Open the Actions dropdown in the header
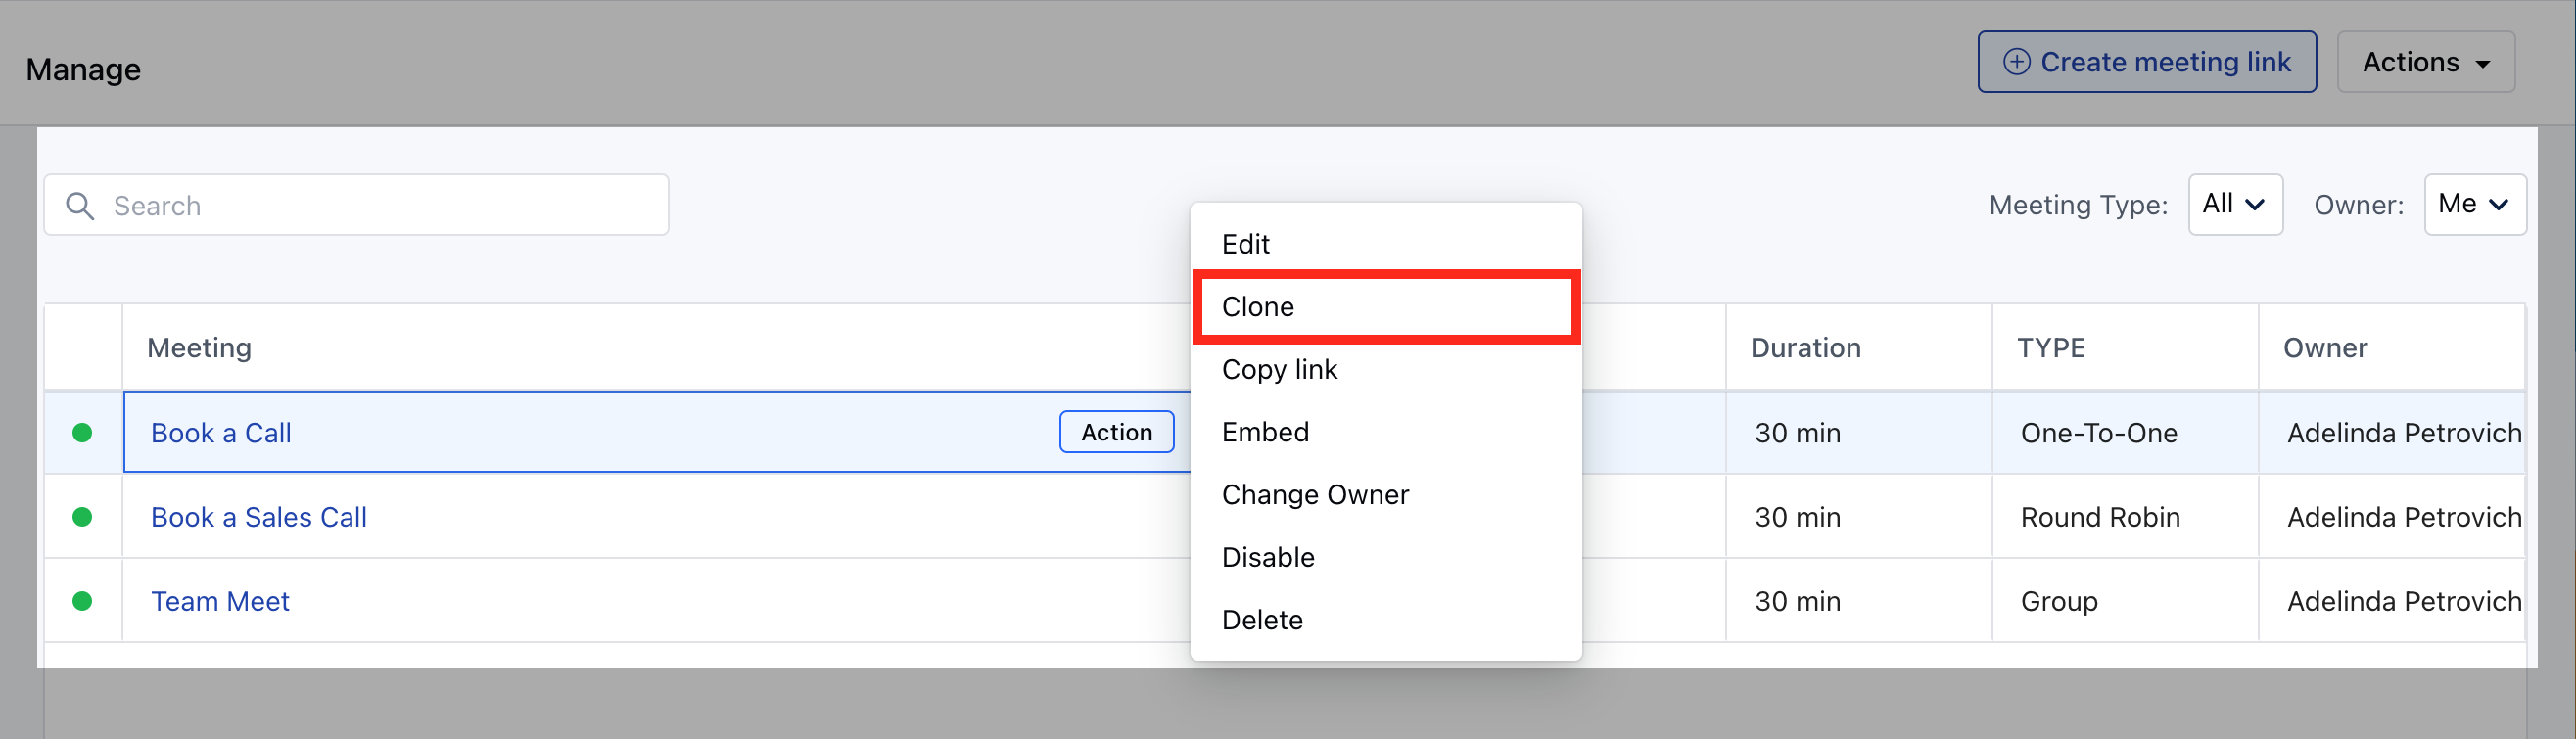 2425,62
